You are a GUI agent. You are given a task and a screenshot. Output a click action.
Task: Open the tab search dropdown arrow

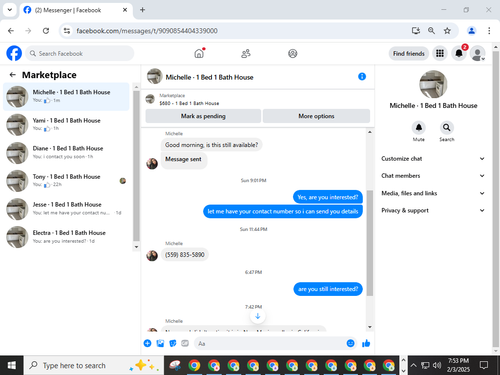pos(10,10)
